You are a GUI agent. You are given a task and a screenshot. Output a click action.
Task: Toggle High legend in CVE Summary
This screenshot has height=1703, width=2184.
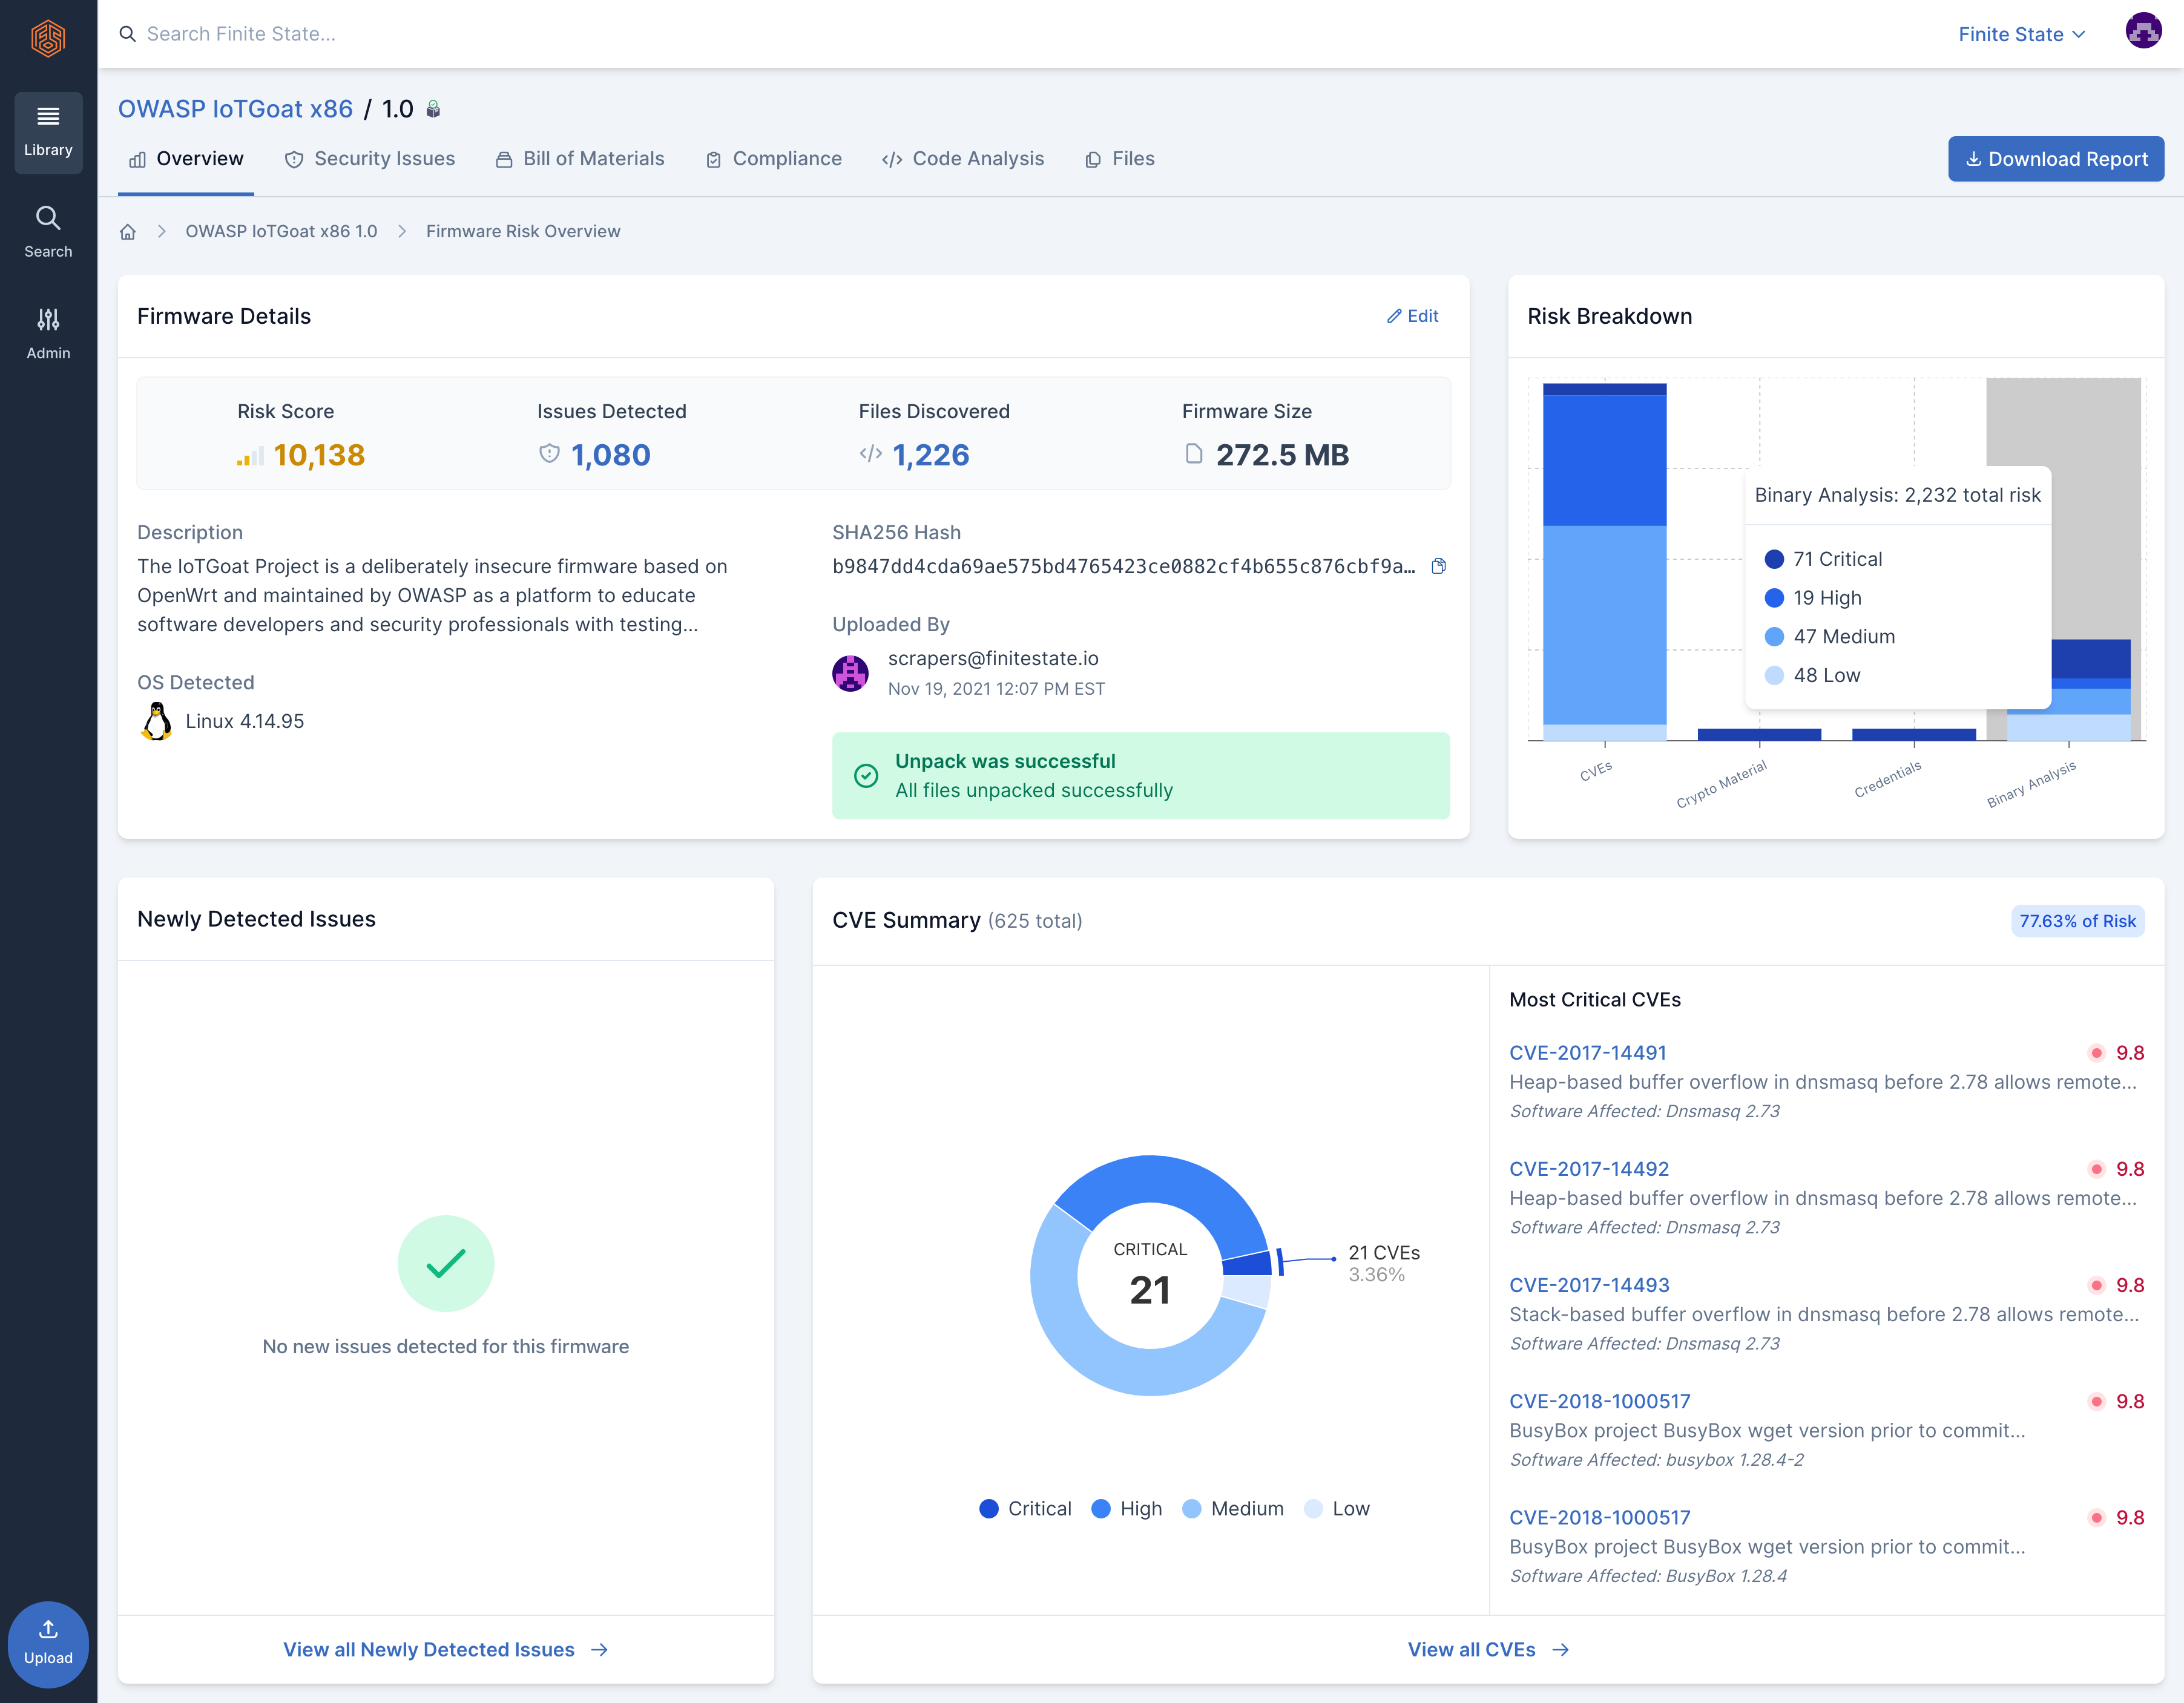tap(1127, 1508)
